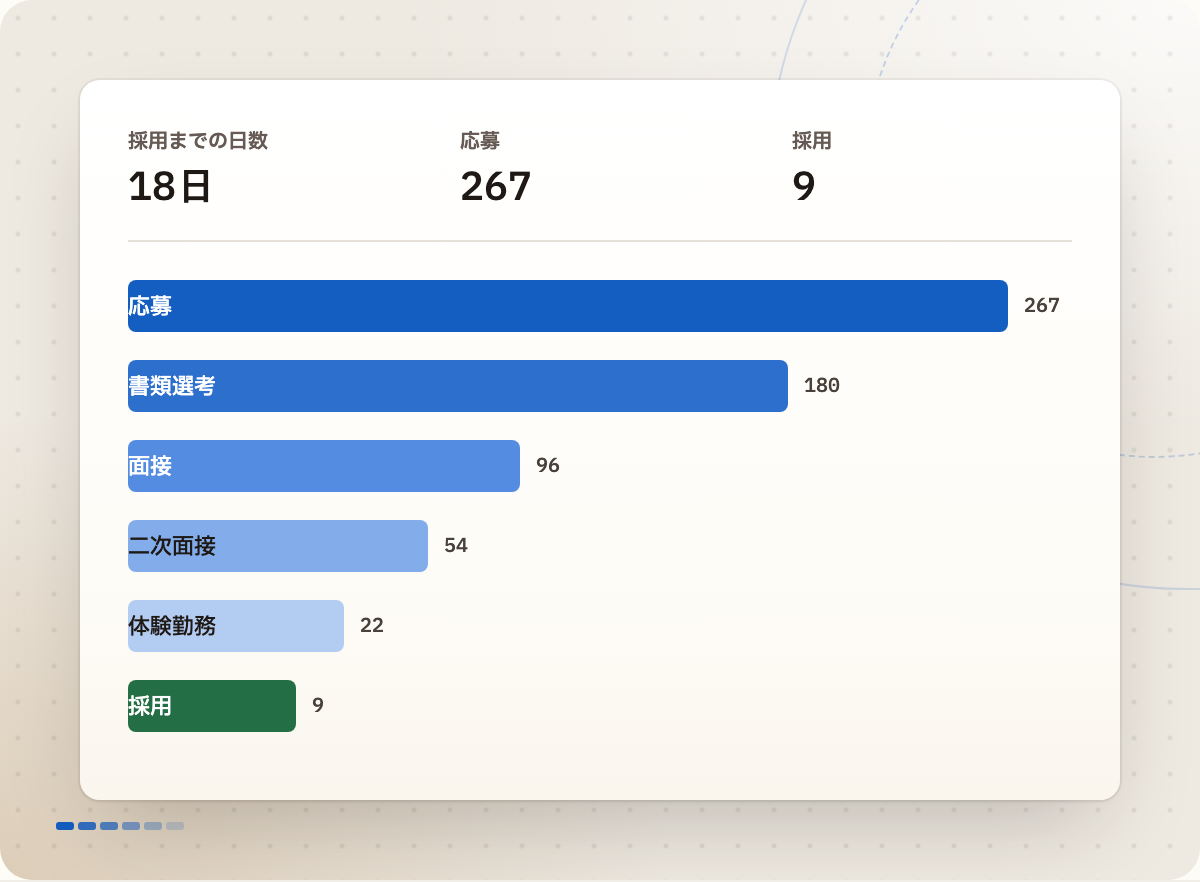Click the 採用までの日数 stat label
The width and height of the screenshot is (1200, 882).
pos(198,141)
